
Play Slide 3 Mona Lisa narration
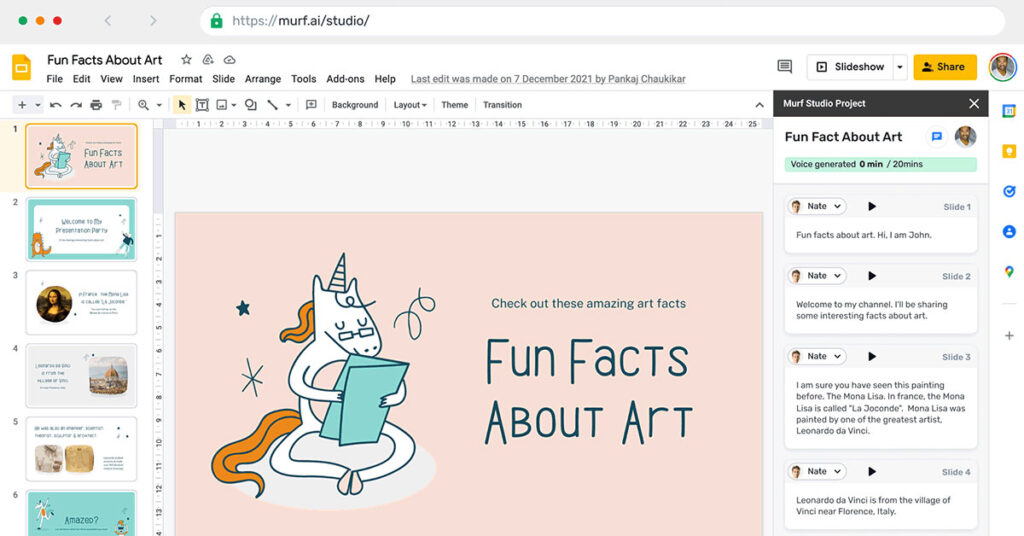pos(872,357)
